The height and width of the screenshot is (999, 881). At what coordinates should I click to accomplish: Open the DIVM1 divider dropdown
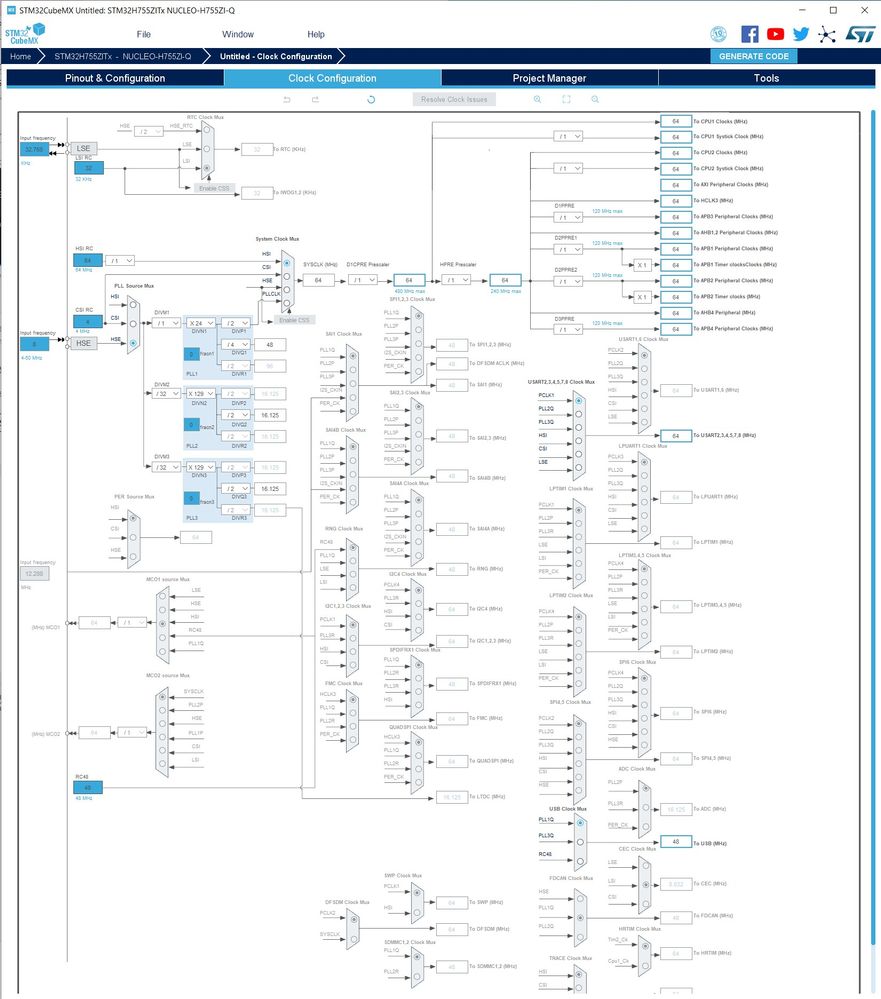166,323
